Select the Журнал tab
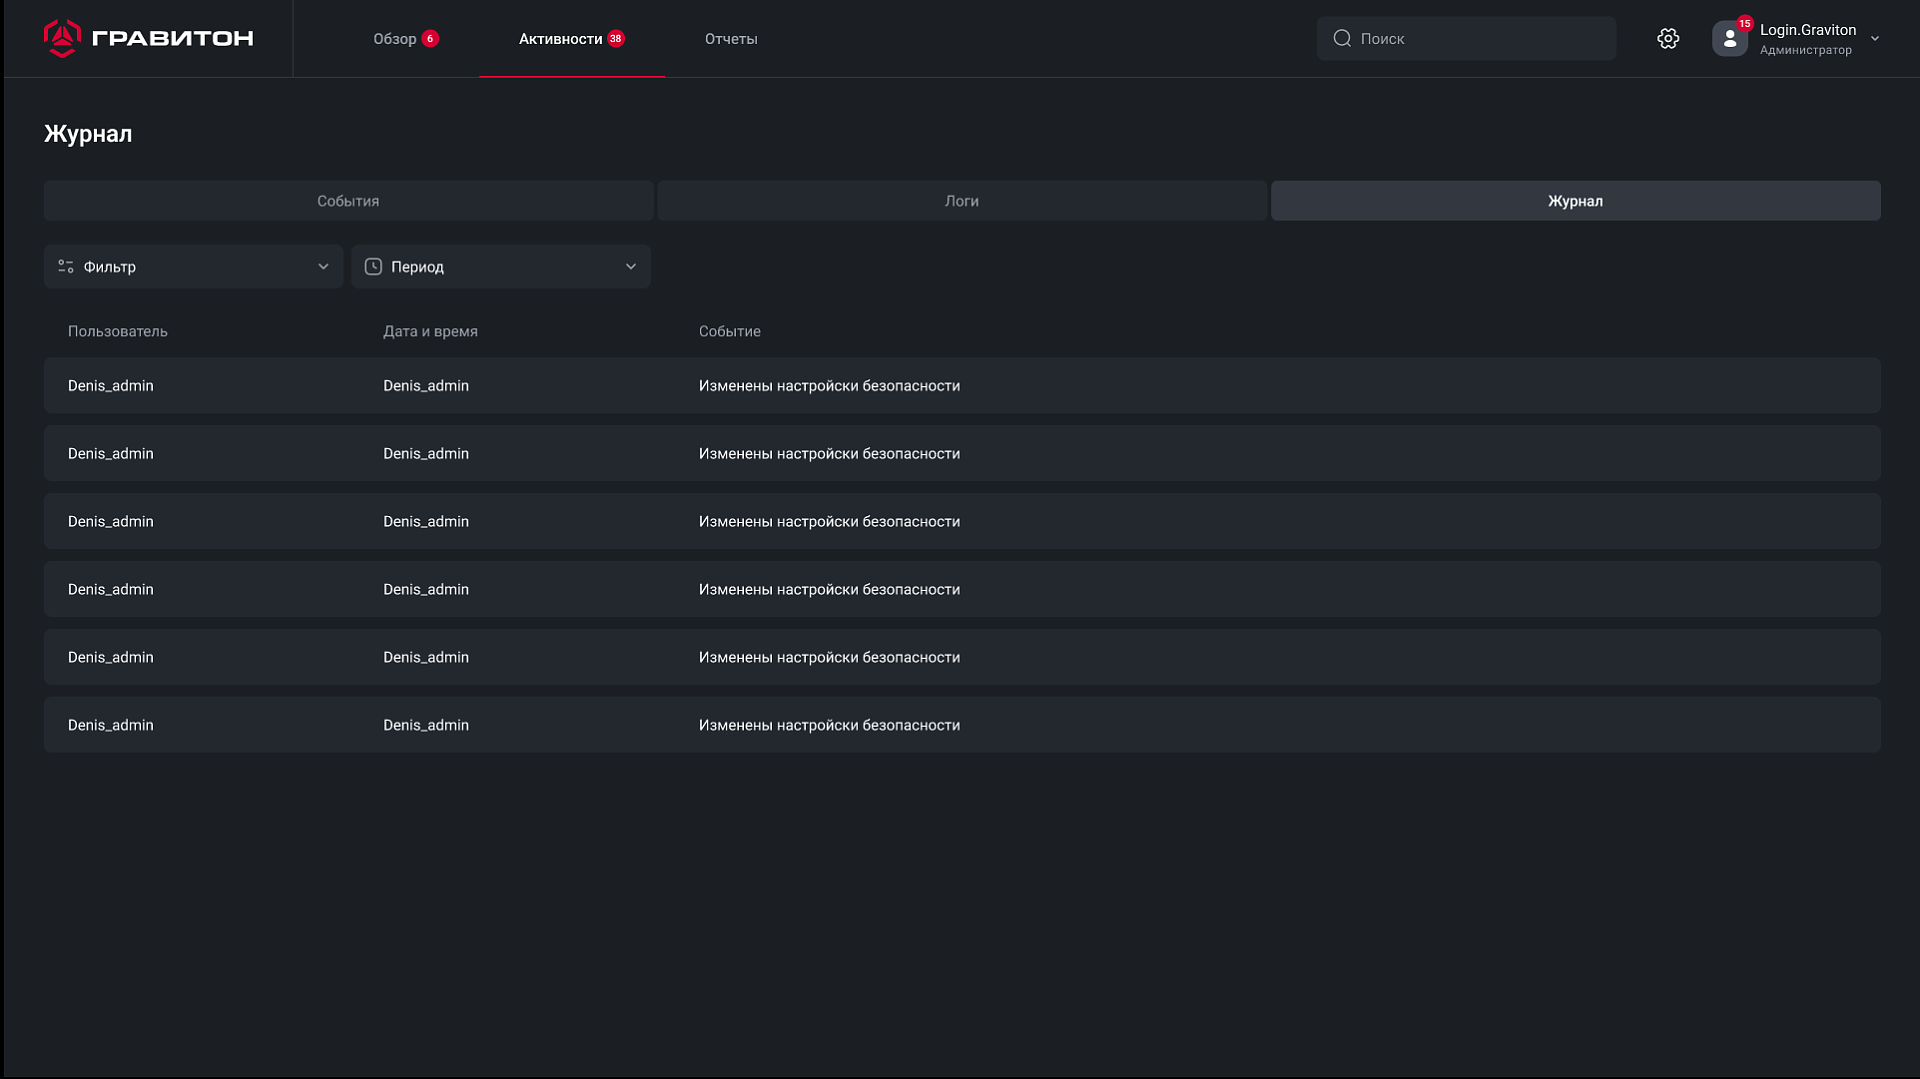Screen dimensions: 1920x1079 [x=1575, y=201]
